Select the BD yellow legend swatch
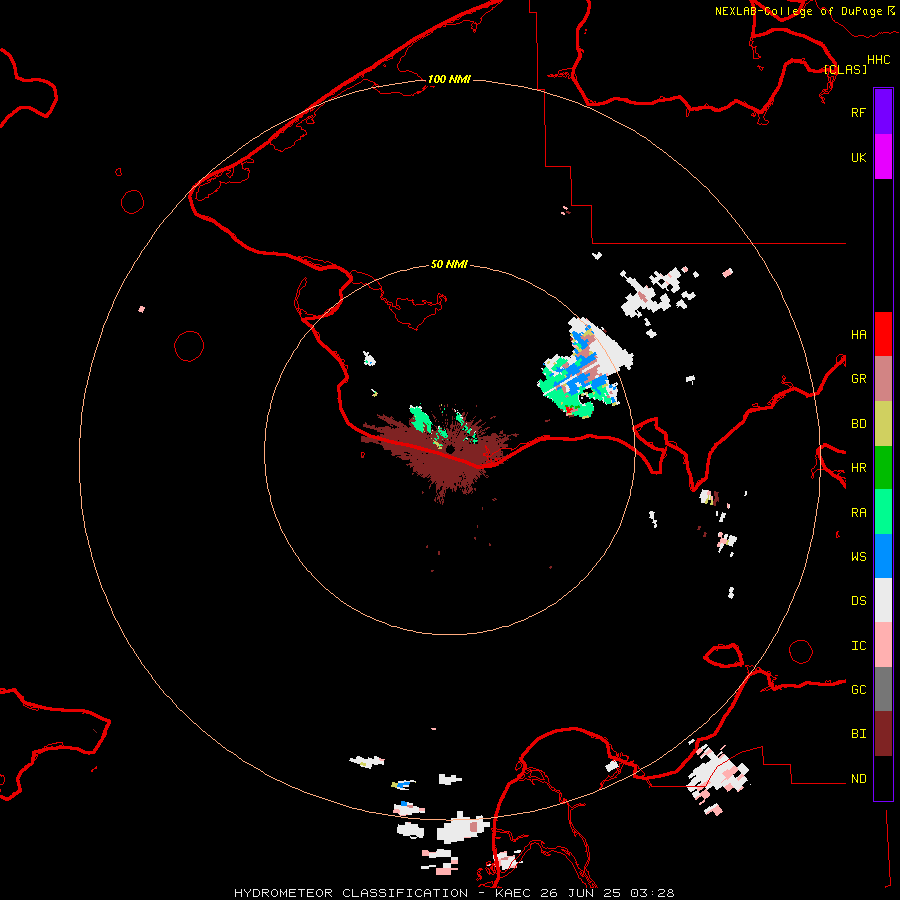This screenshot has width=900, height=900. tap(883, 424)
